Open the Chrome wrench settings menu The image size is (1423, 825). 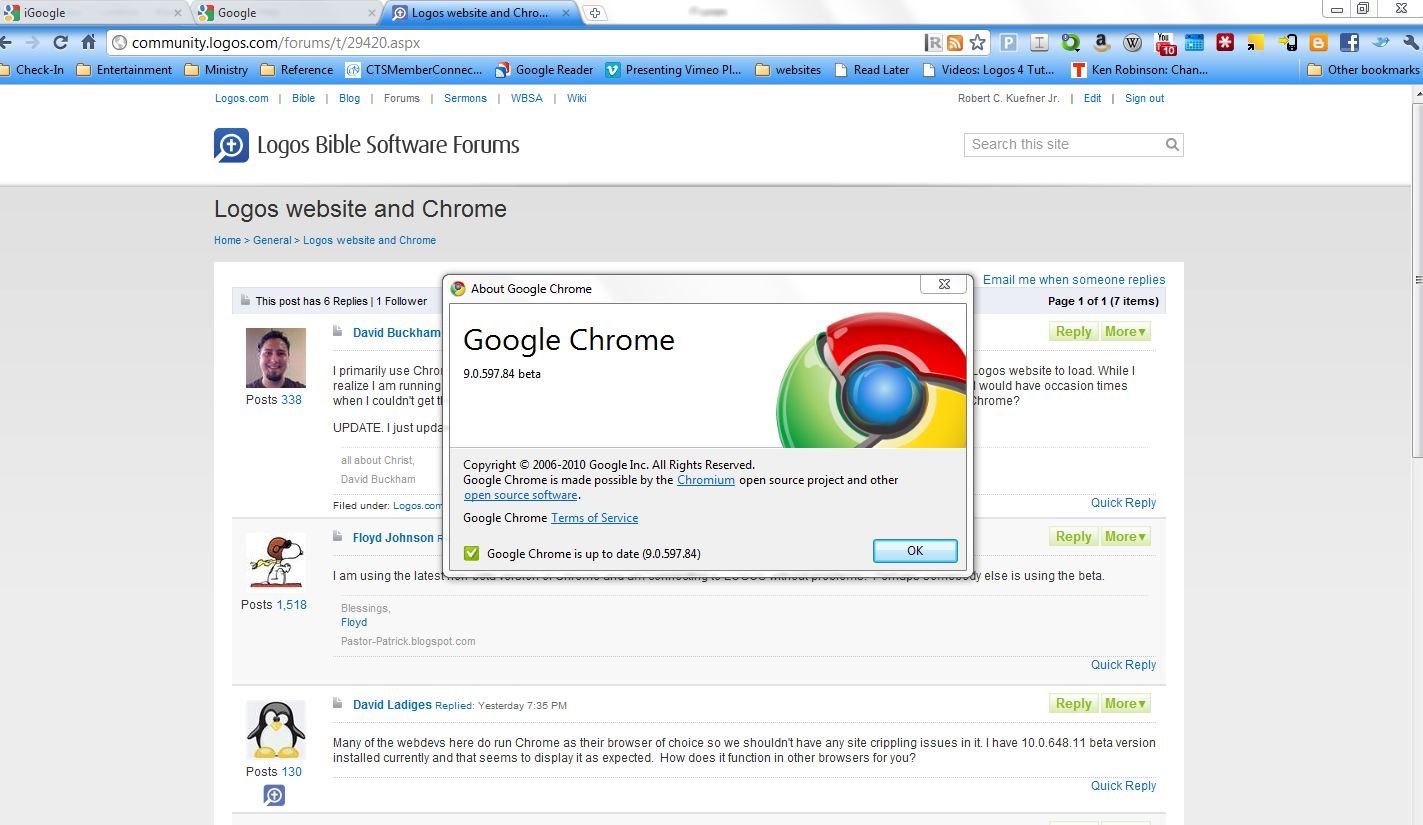pos(1410,43)
